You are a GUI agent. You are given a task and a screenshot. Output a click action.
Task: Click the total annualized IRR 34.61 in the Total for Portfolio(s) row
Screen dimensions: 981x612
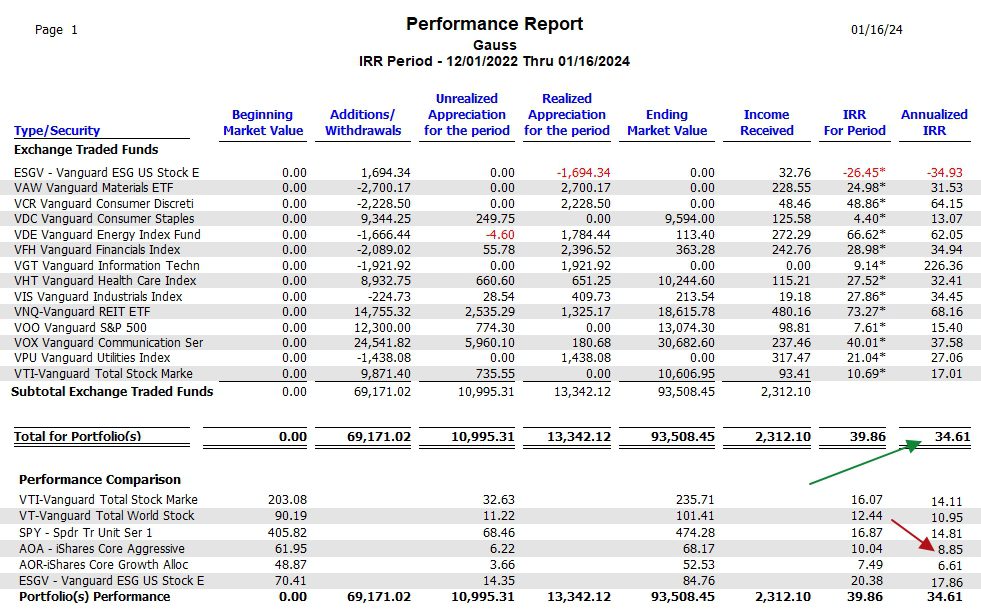(952, 437)
